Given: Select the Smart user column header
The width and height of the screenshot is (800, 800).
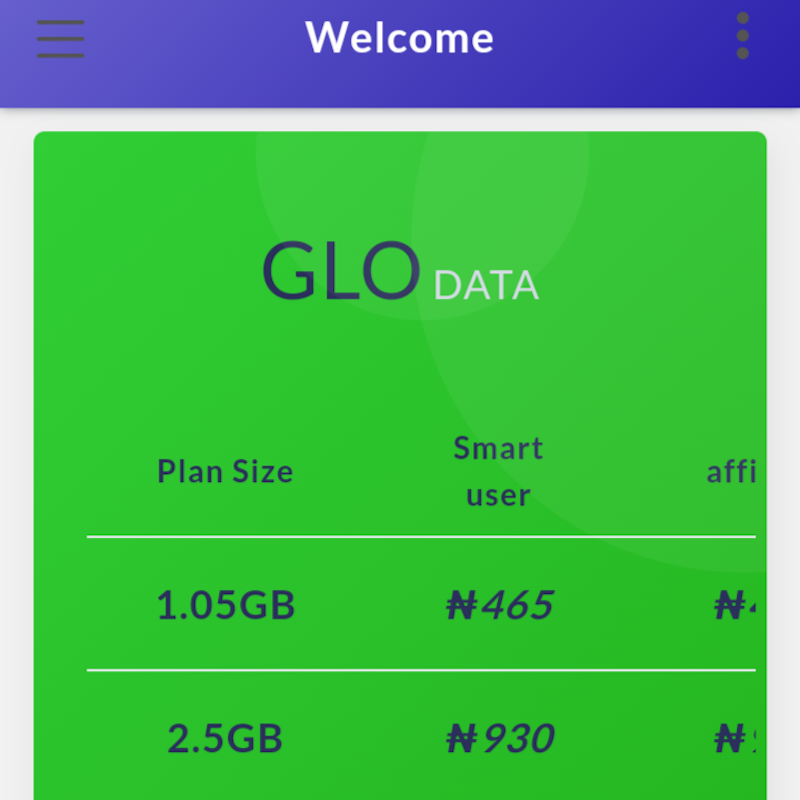Looking at the screenshot, I should 498,471.
